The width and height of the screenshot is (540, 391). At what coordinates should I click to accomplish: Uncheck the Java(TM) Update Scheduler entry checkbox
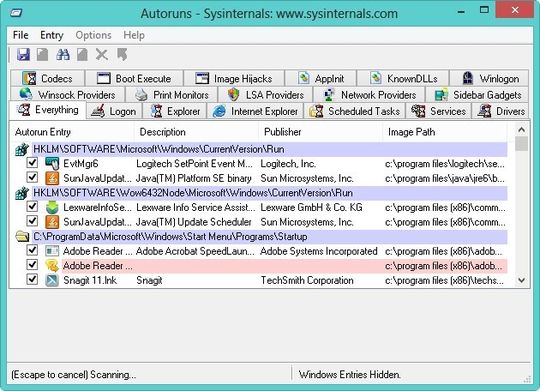pyautogui.click(x=32, y=220)
